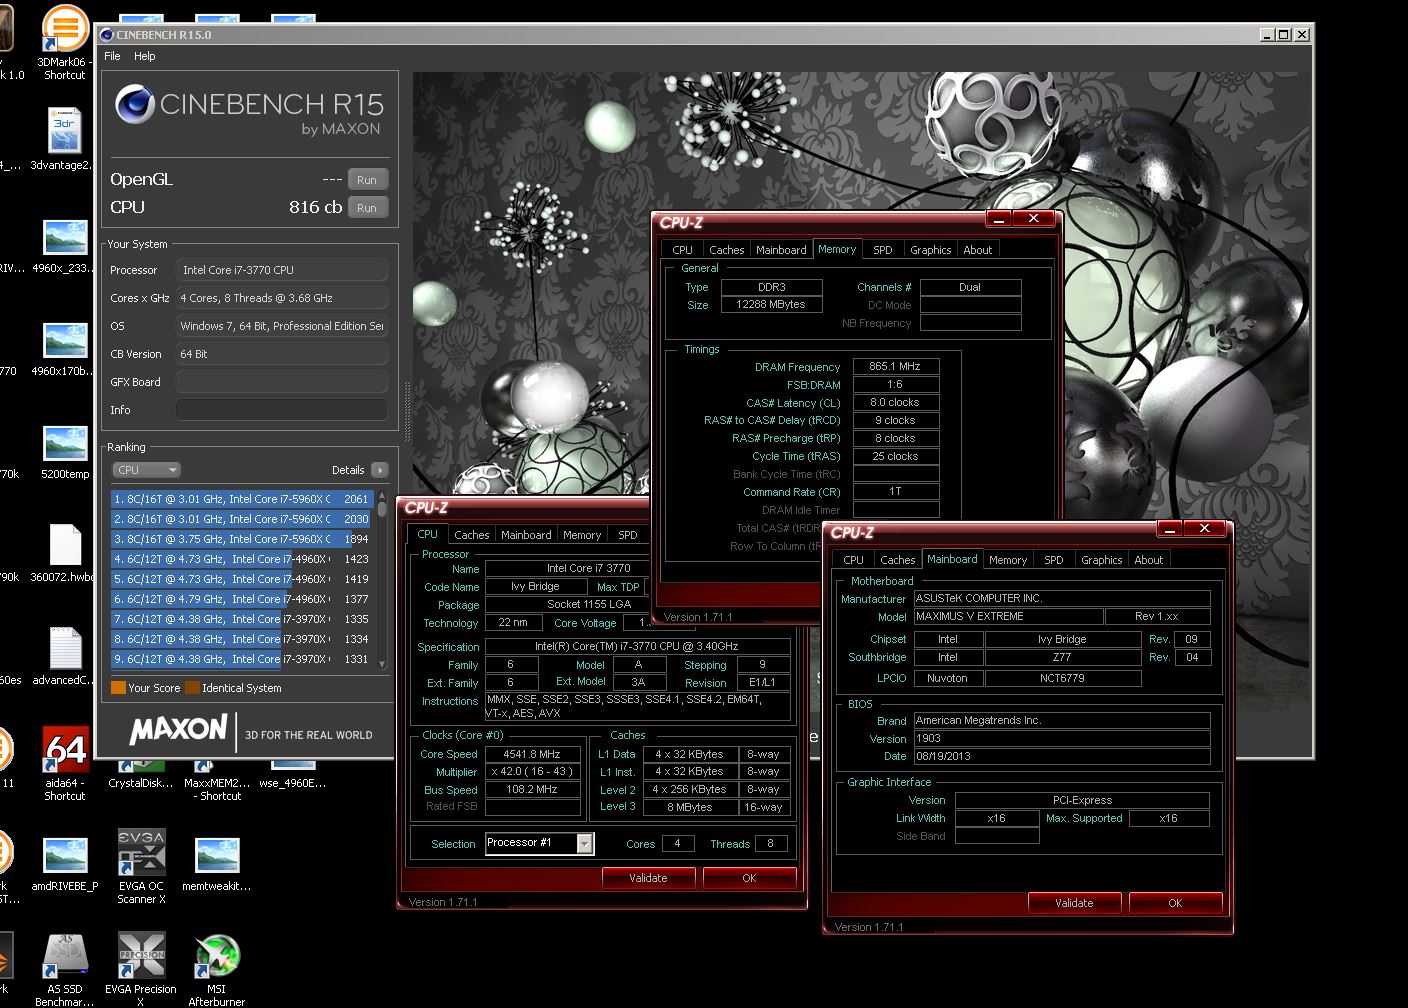This screenshot has width=1408, height=1008.
Task: Launch MSI Afterburner desktop icon
Action: (217, 957)
